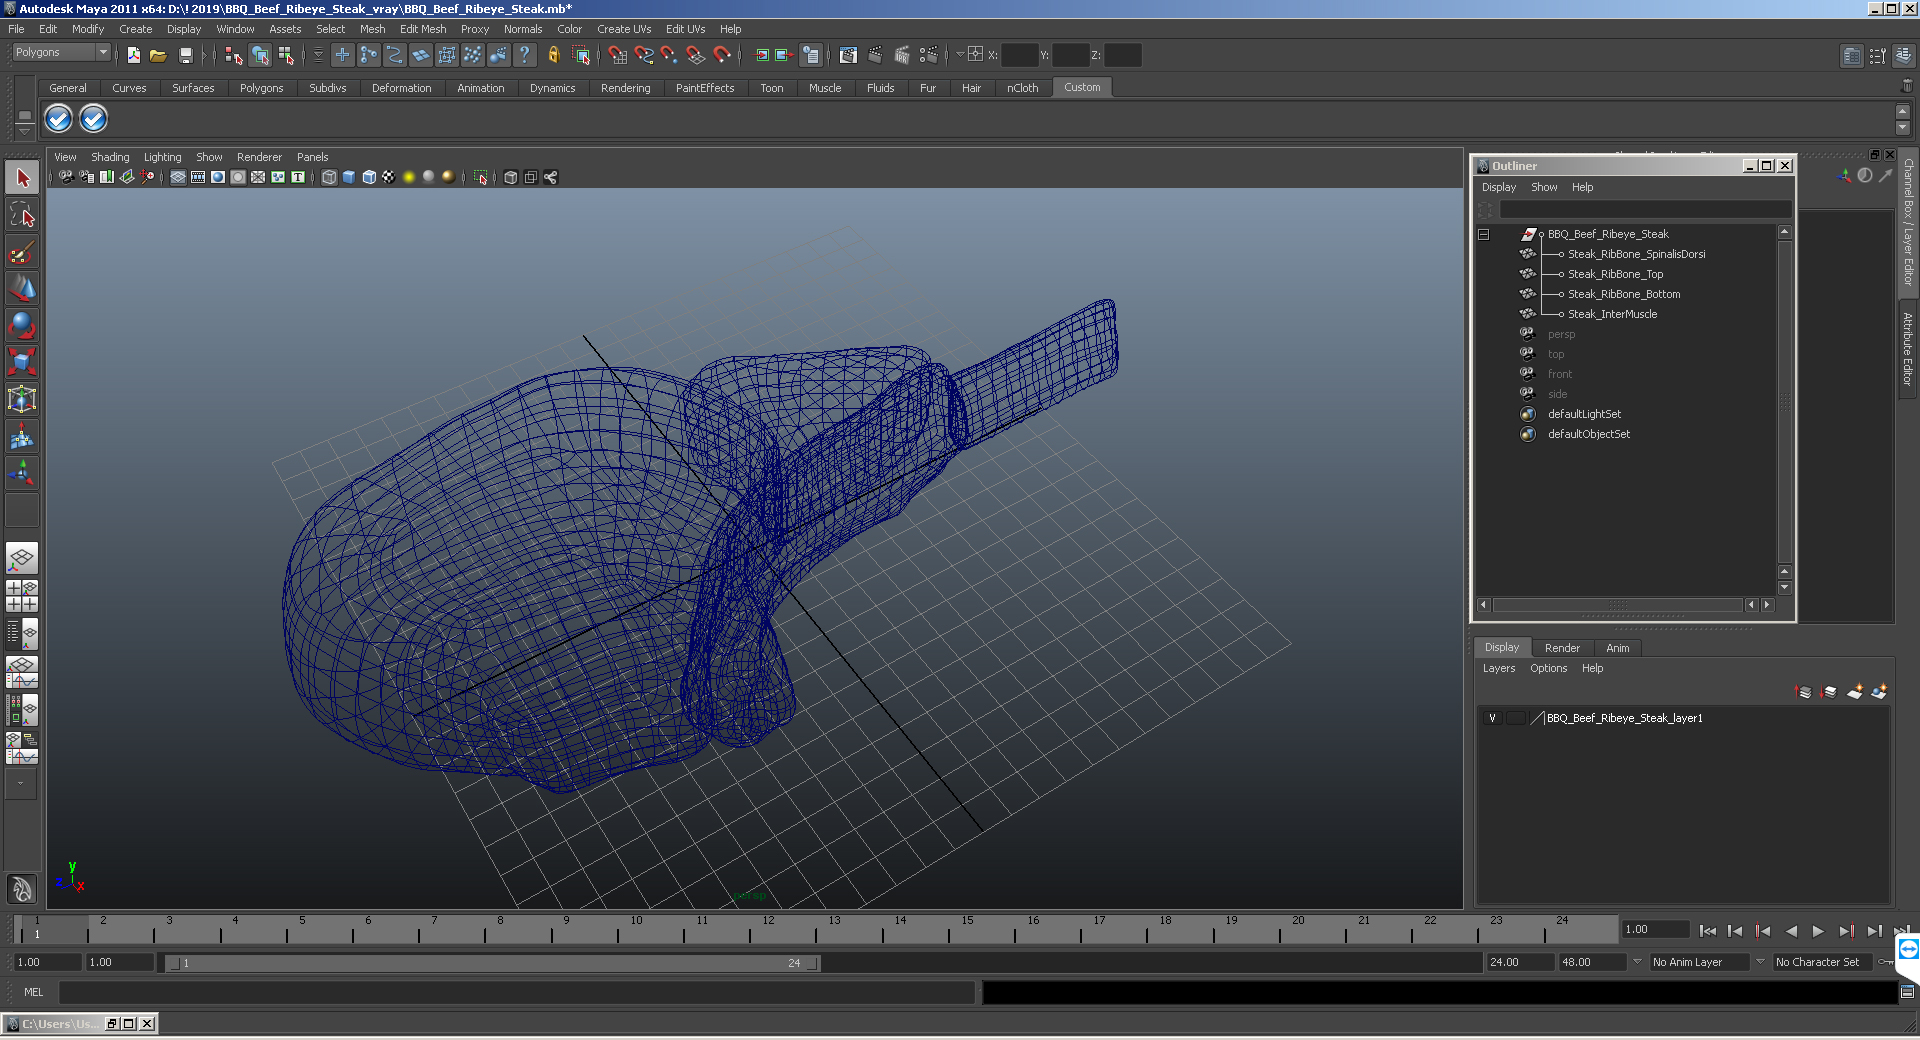This screenshot has width=1920, height=1040.
Task: Open the Outliner Show menu
Action: tap(1544, 187)
